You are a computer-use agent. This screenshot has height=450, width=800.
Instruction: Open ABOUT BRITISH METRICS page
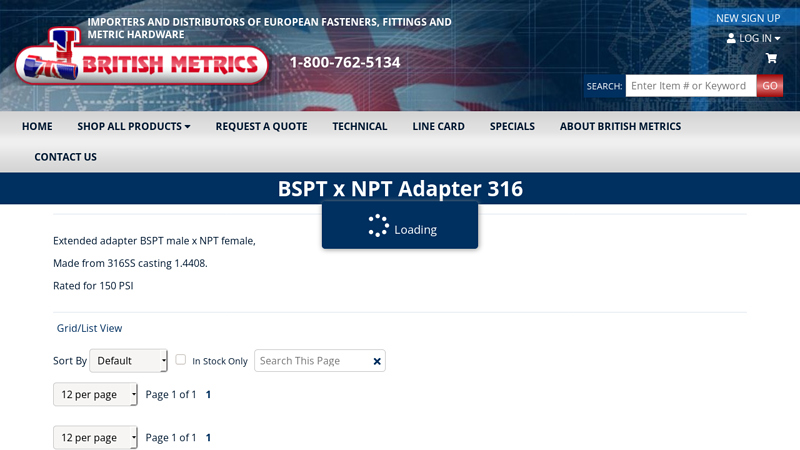pyautogui.click(x=620, y=127)
